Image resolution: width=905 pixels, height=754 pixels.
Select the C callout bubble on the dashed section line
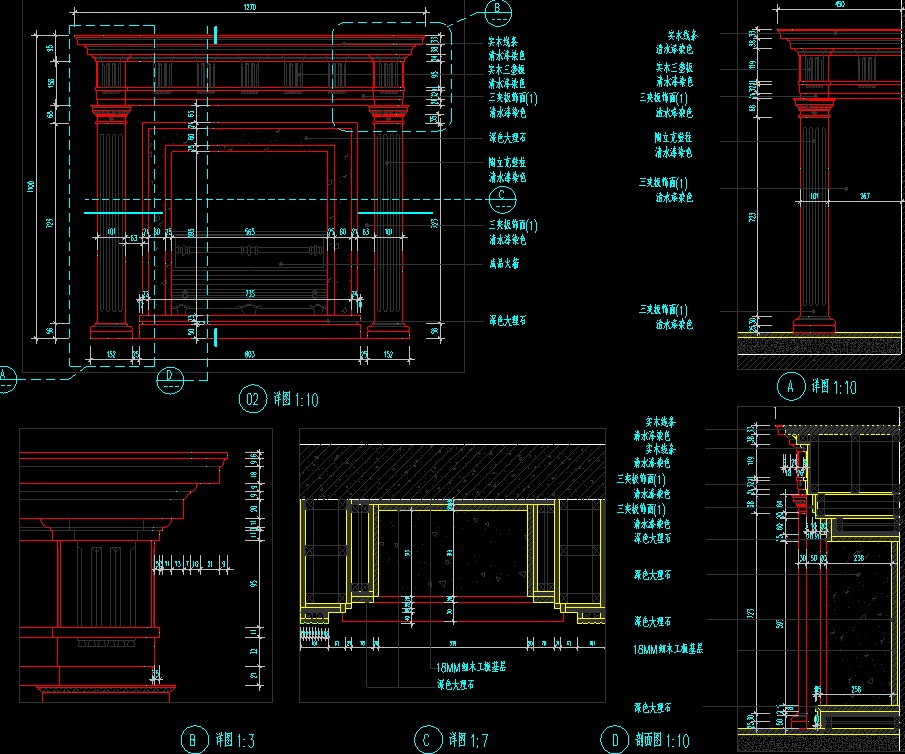[502, 199]
